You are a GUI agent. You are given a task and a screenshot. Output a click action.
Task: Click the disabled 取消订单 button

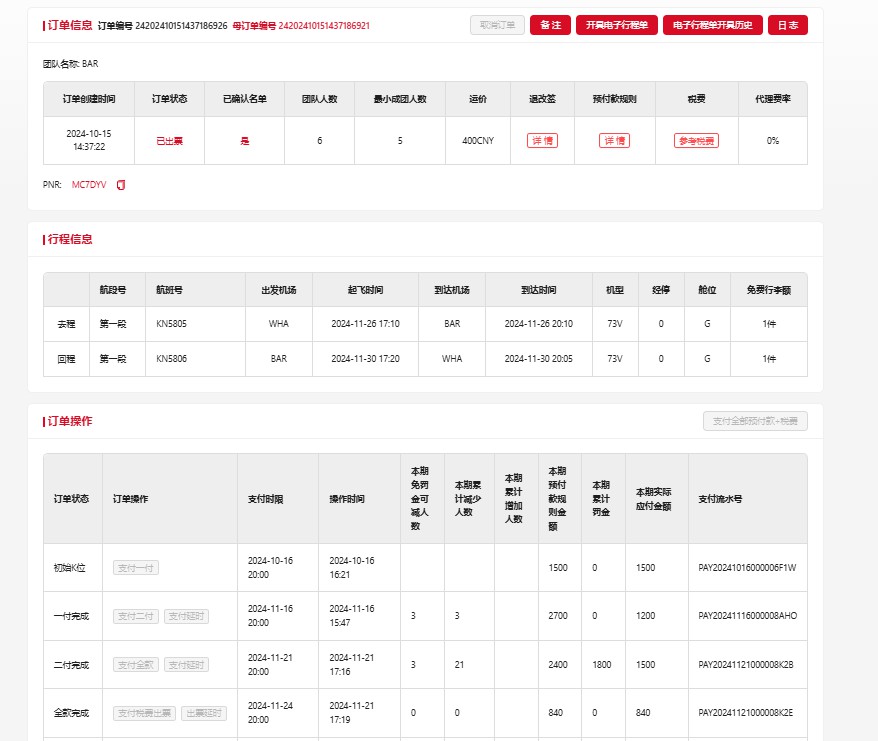[x=497, y=25]
